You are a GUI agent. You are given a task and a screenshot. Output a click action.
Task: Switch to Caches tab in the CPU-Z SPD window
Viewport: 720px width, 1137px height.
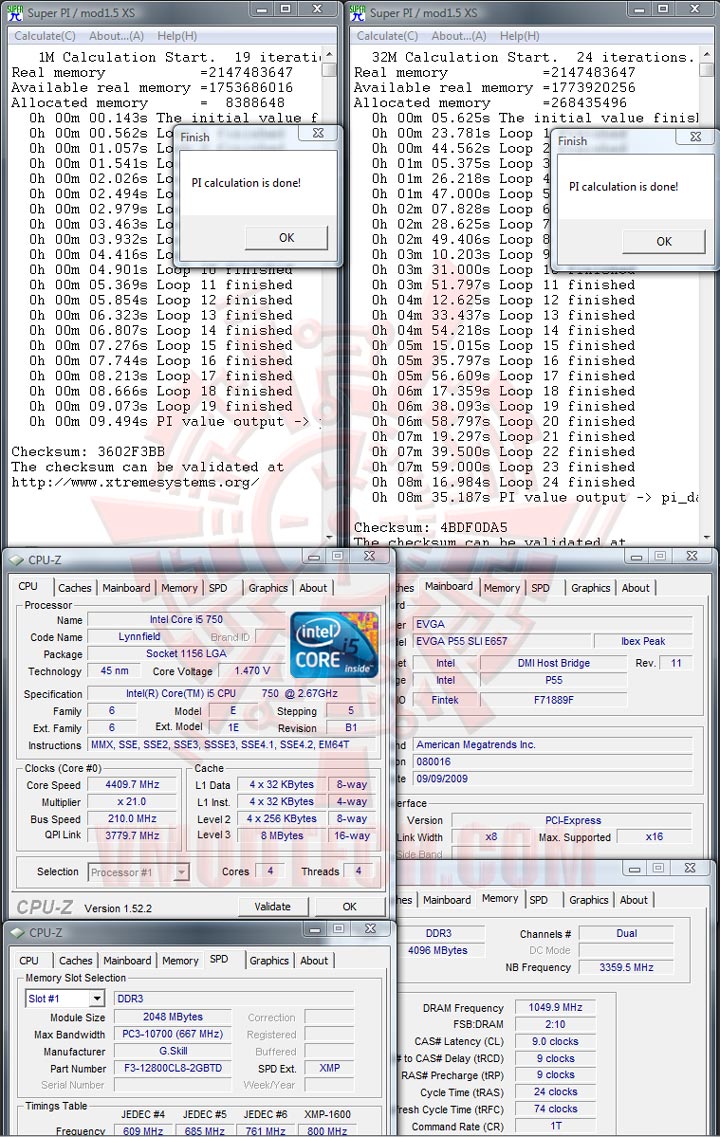tap(75, 961)
